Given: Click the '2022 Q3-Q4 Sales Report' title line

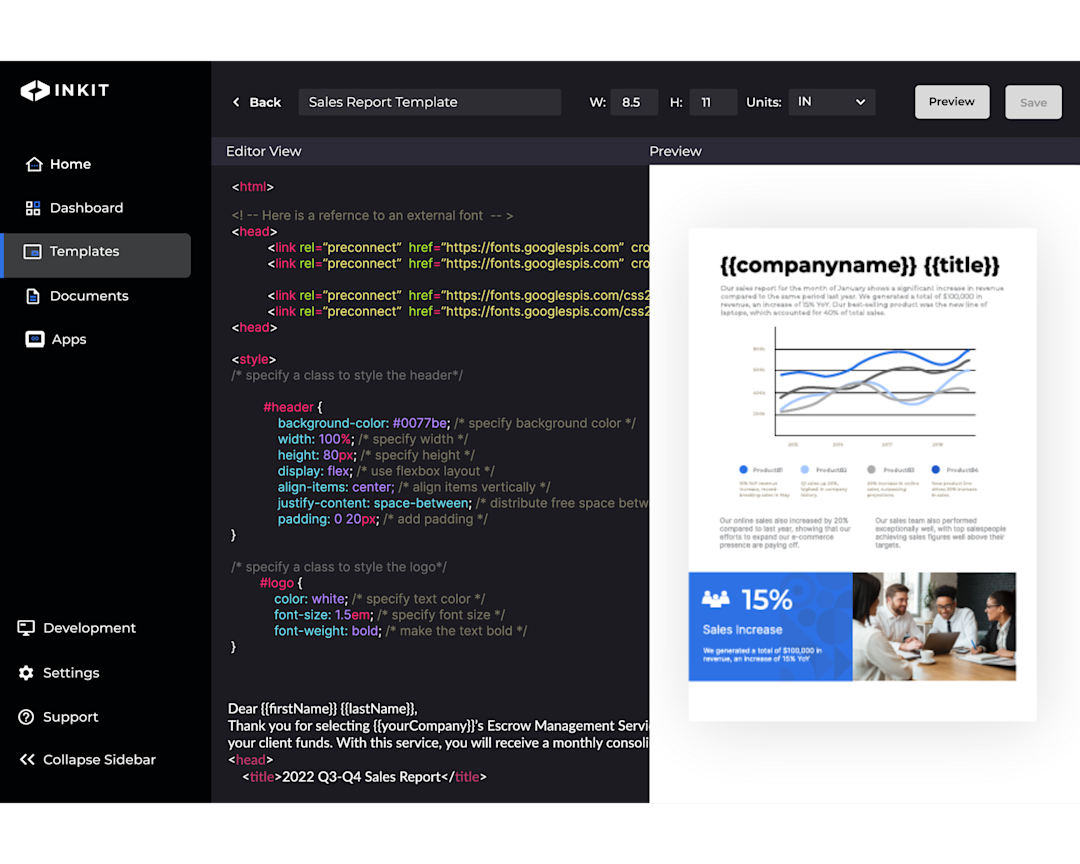Looking at the screenshot, I should pyautogui.click(x=364, y=776).
